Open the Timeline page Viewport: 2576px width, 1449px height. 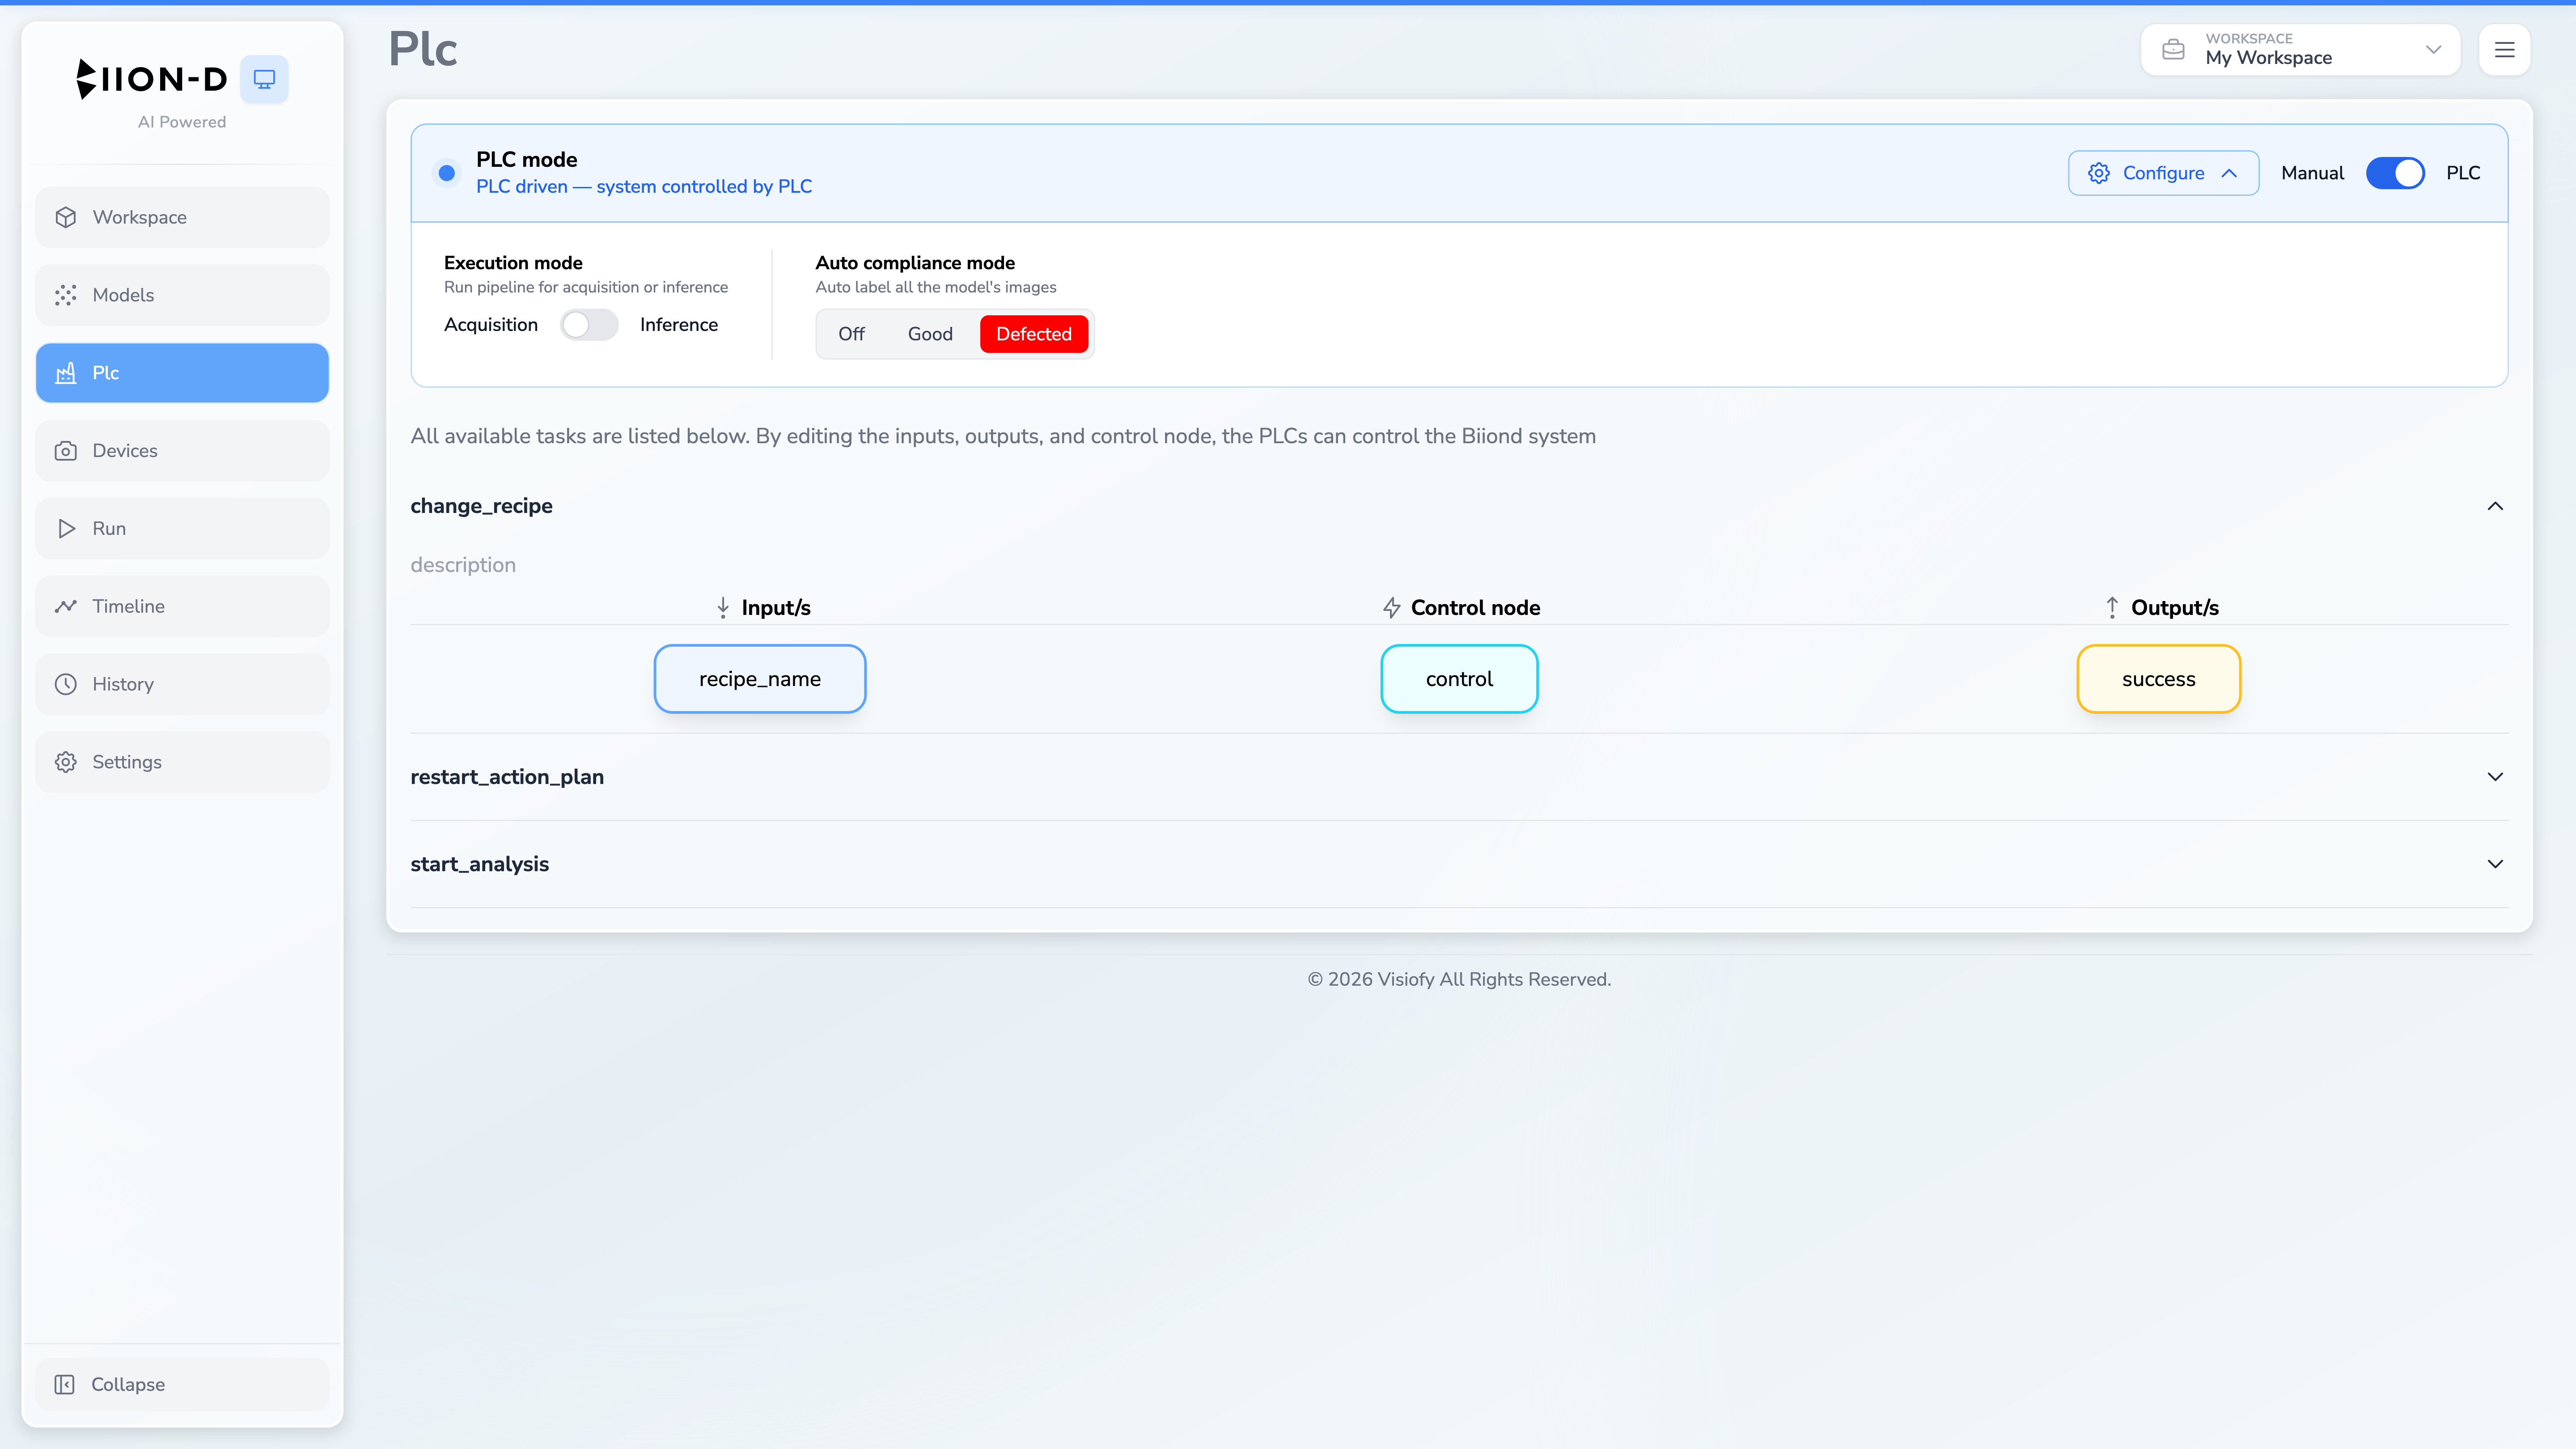click(x=182, y=606)
